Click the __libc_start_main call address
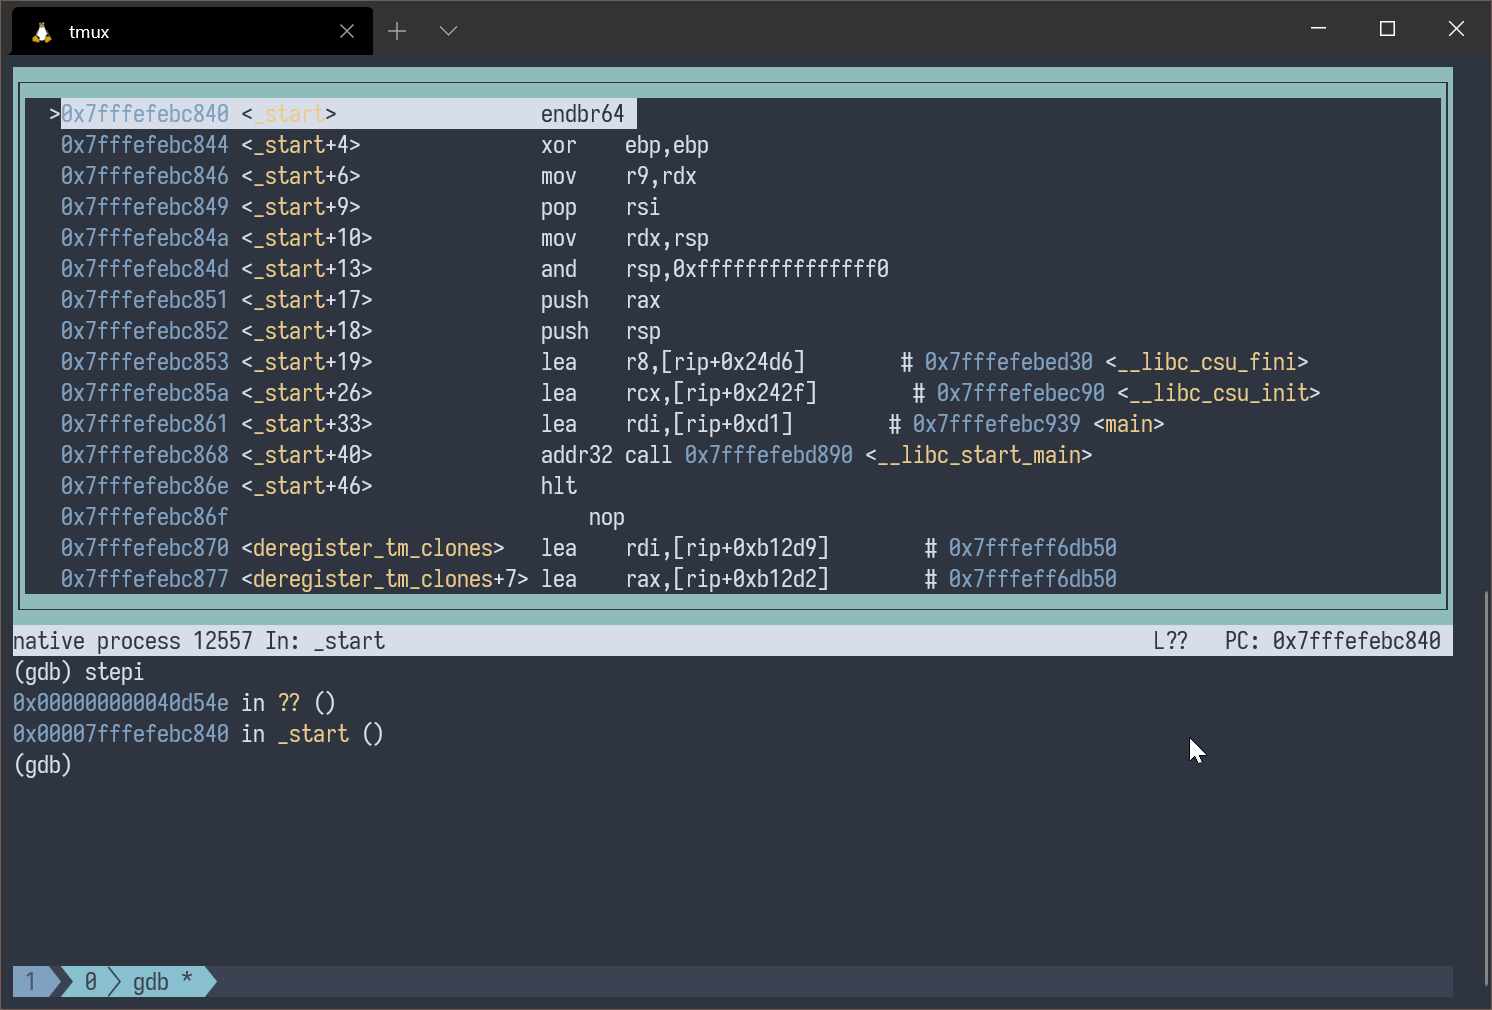Image resolution: width=1492 pixels, height=1010 pixels. point(768,455)
